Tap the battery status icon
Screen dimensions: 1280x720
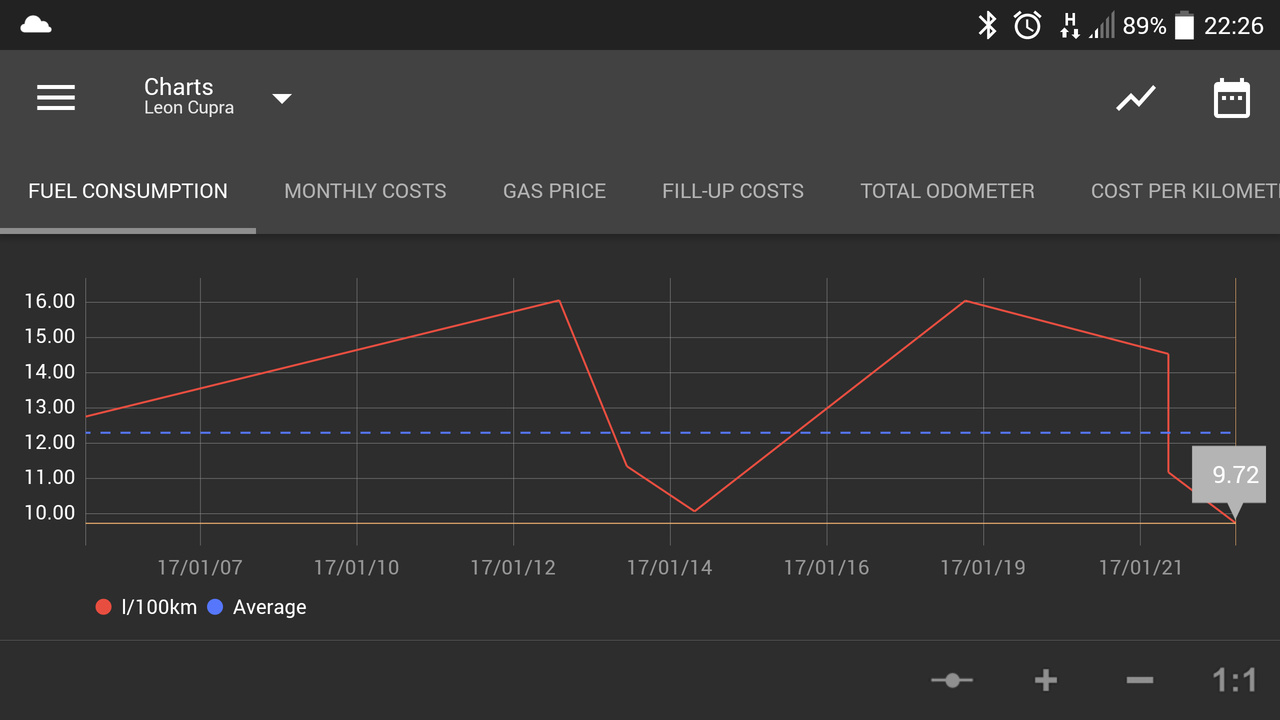click(1184, 25)
